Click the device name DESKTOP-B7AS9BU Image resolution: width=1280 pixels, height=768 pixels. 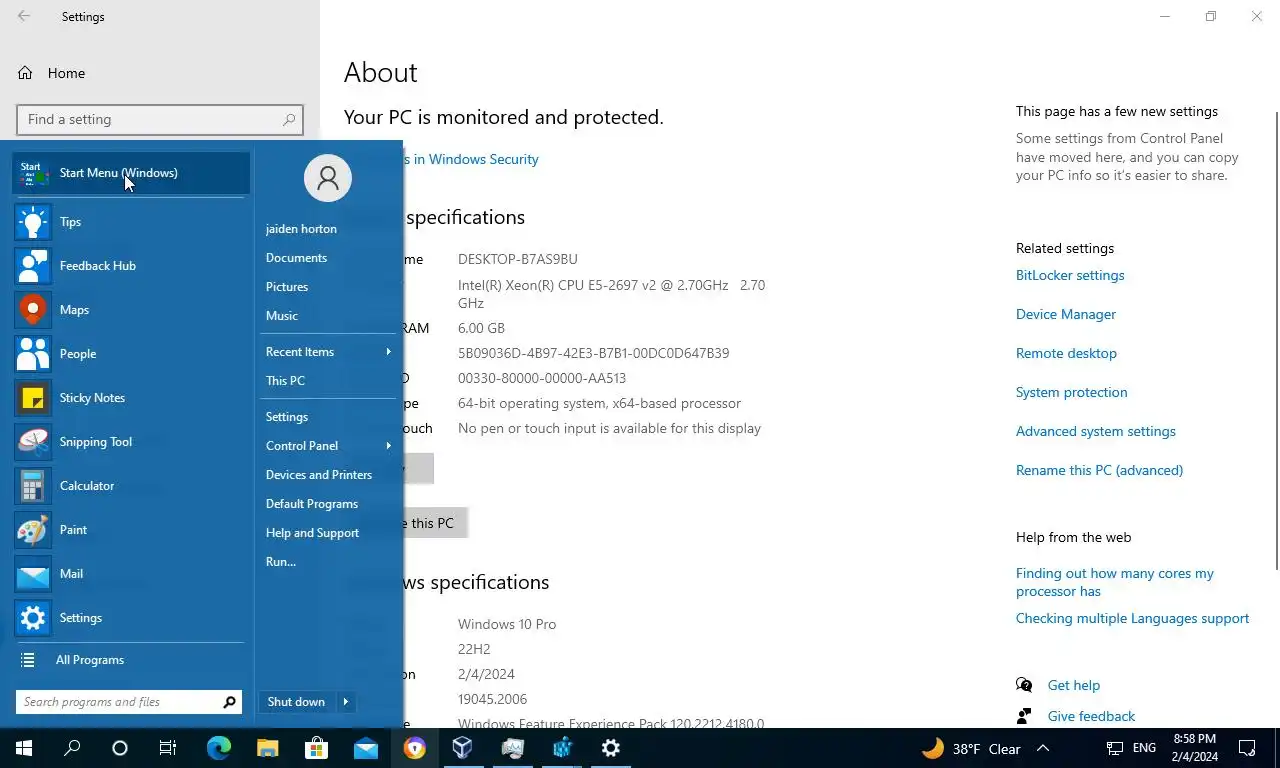coord(518,259)
